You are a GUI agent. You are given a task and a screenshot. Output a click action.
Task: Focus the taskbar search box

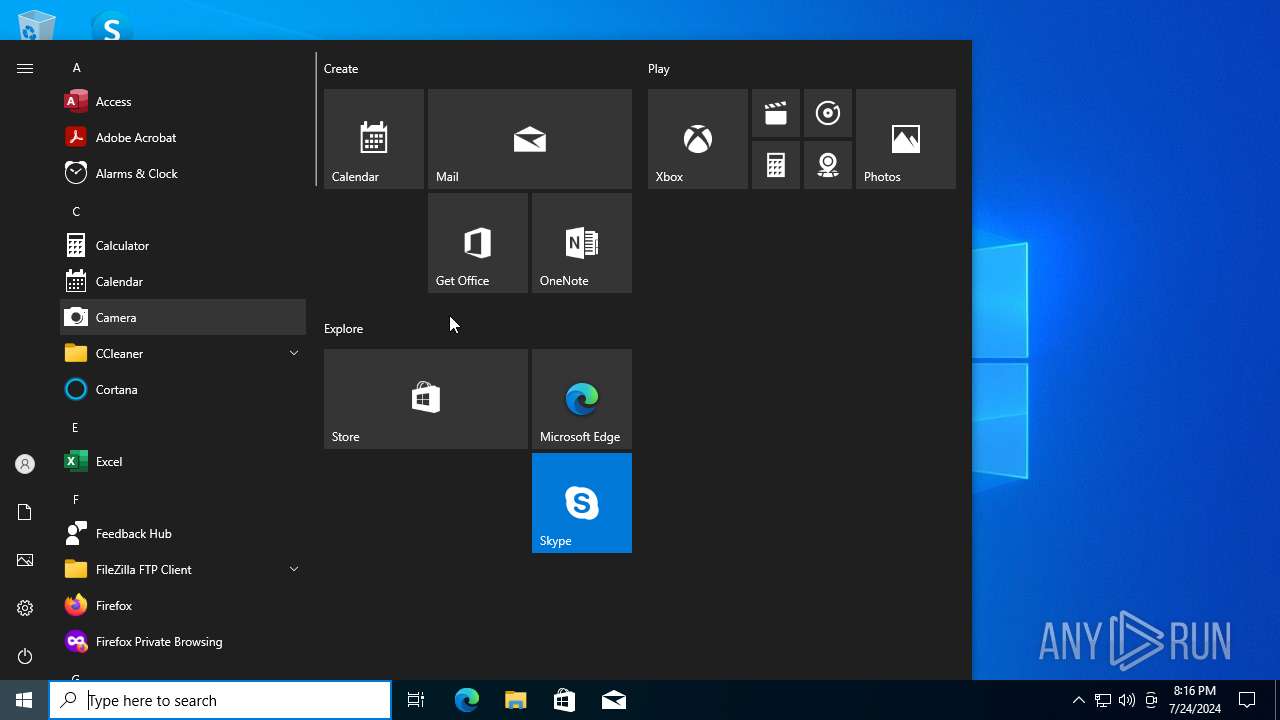point(220,700)
